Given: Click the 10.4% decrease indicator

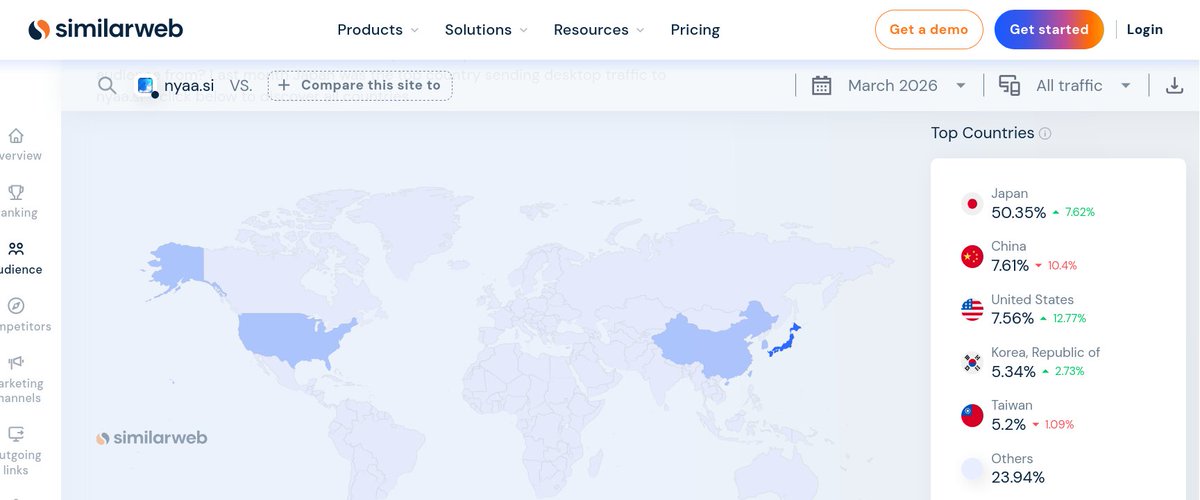Looking at the screenshot, I should click(x=1056, y=265).
